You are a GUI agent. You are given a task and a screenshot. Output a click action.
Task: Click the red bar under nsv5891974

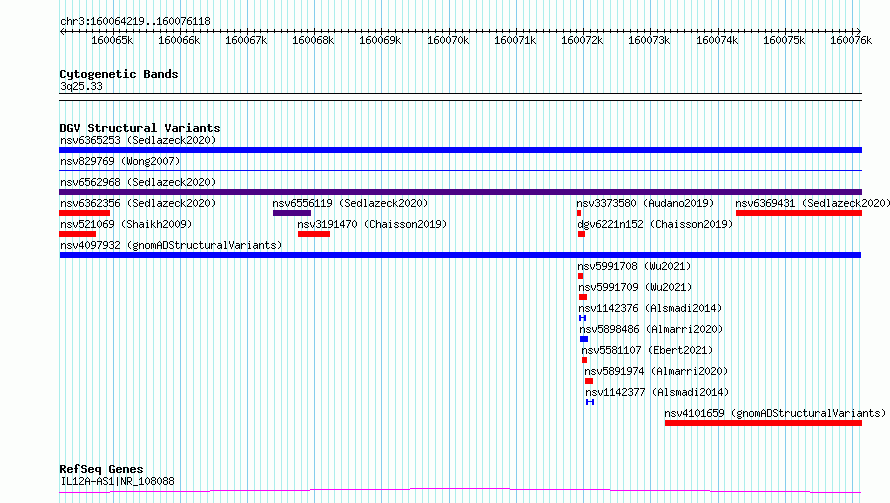tap(589, 381)
